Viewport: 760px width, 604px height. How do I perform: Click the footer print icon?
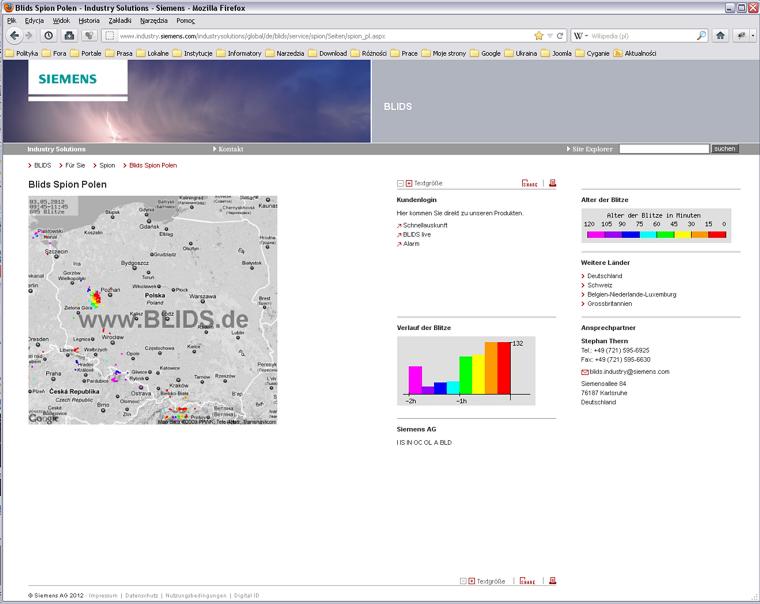point(552,581)
